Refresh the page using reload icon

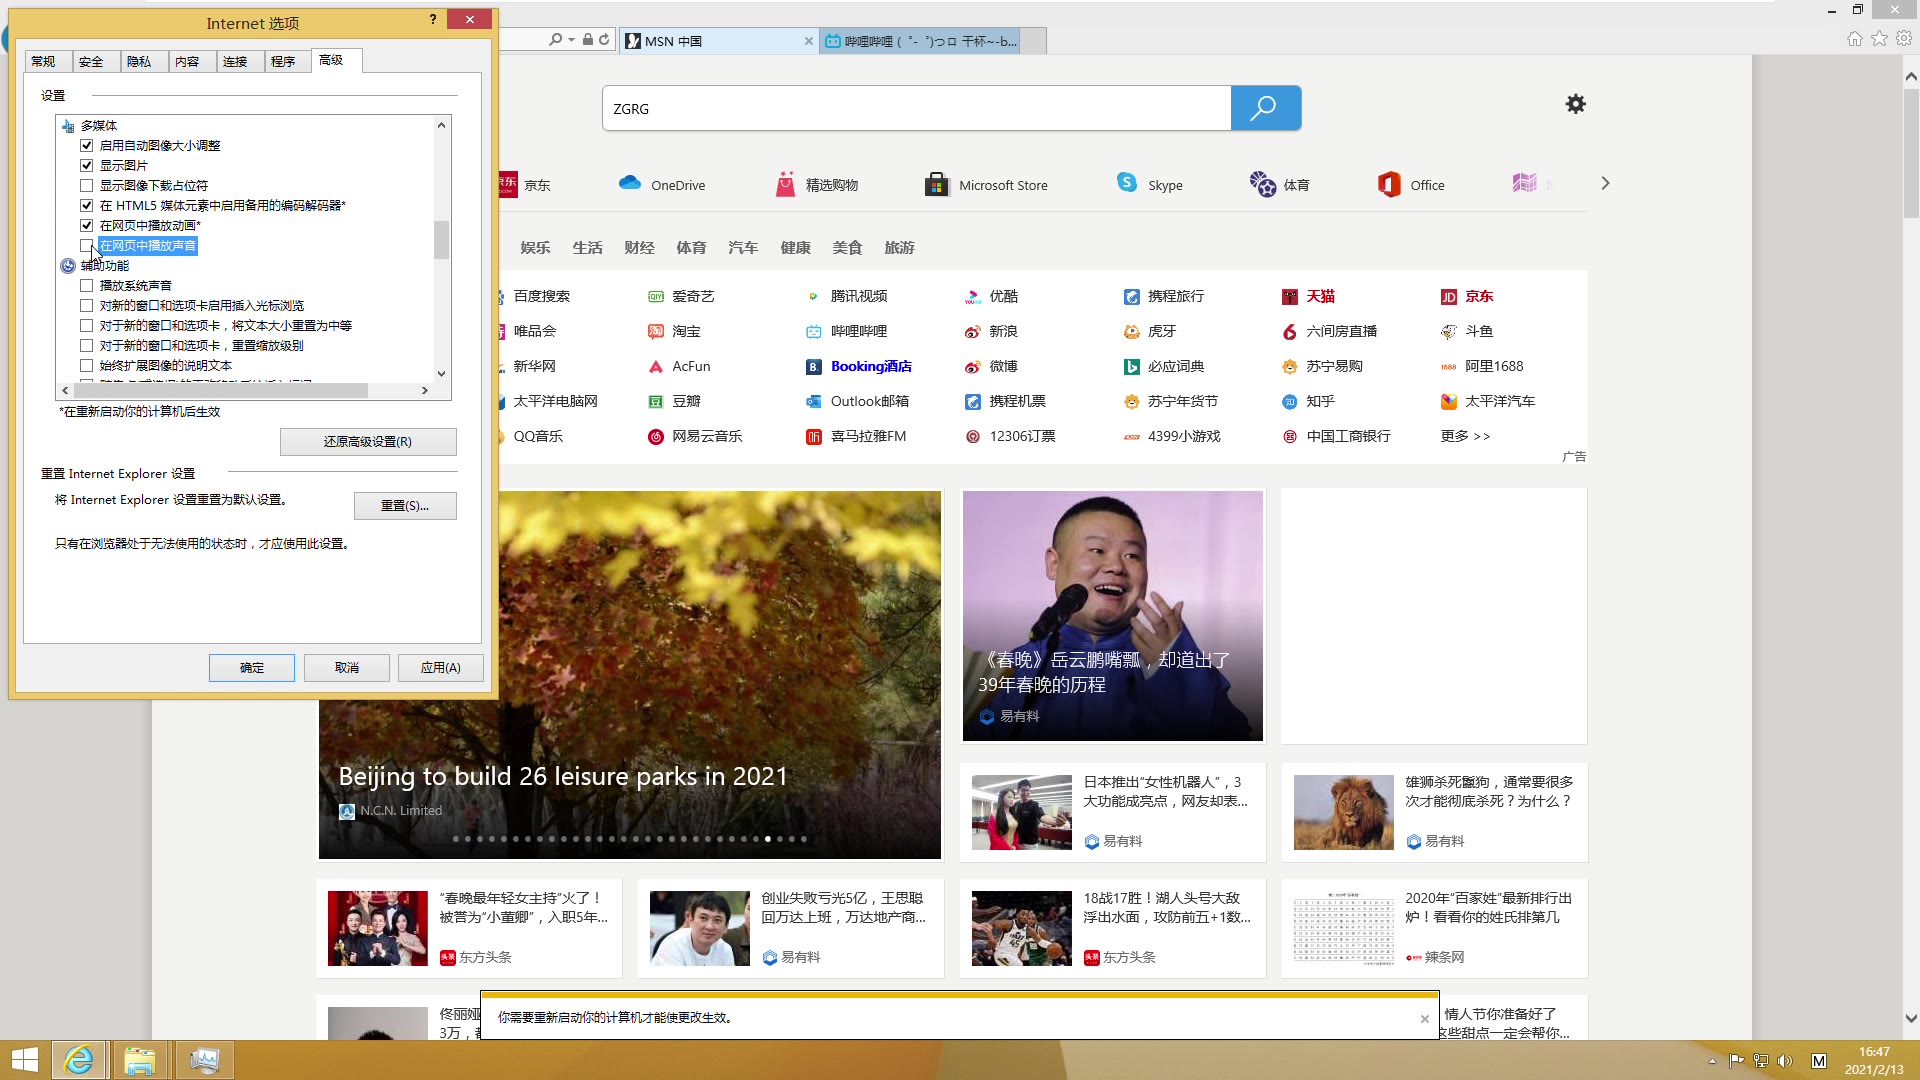[604, 40]
